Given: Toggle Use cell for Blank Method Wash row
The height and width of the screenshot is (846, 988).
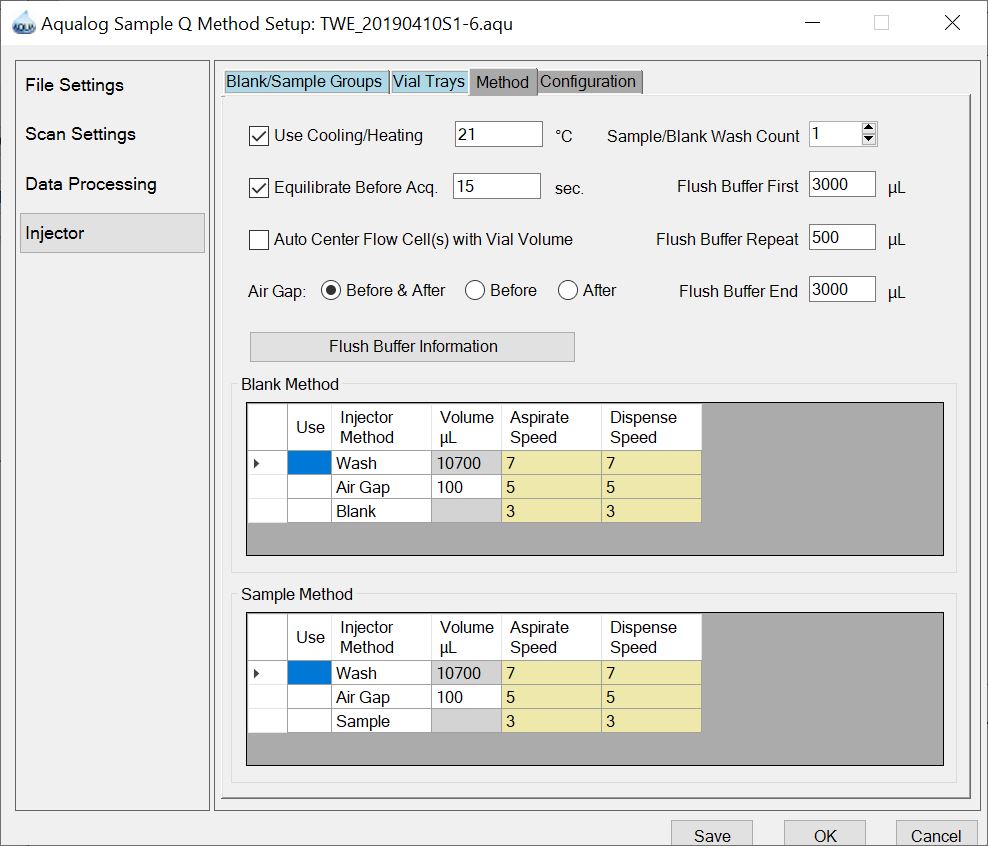Looking at the screenshot, I should (309, 463).
